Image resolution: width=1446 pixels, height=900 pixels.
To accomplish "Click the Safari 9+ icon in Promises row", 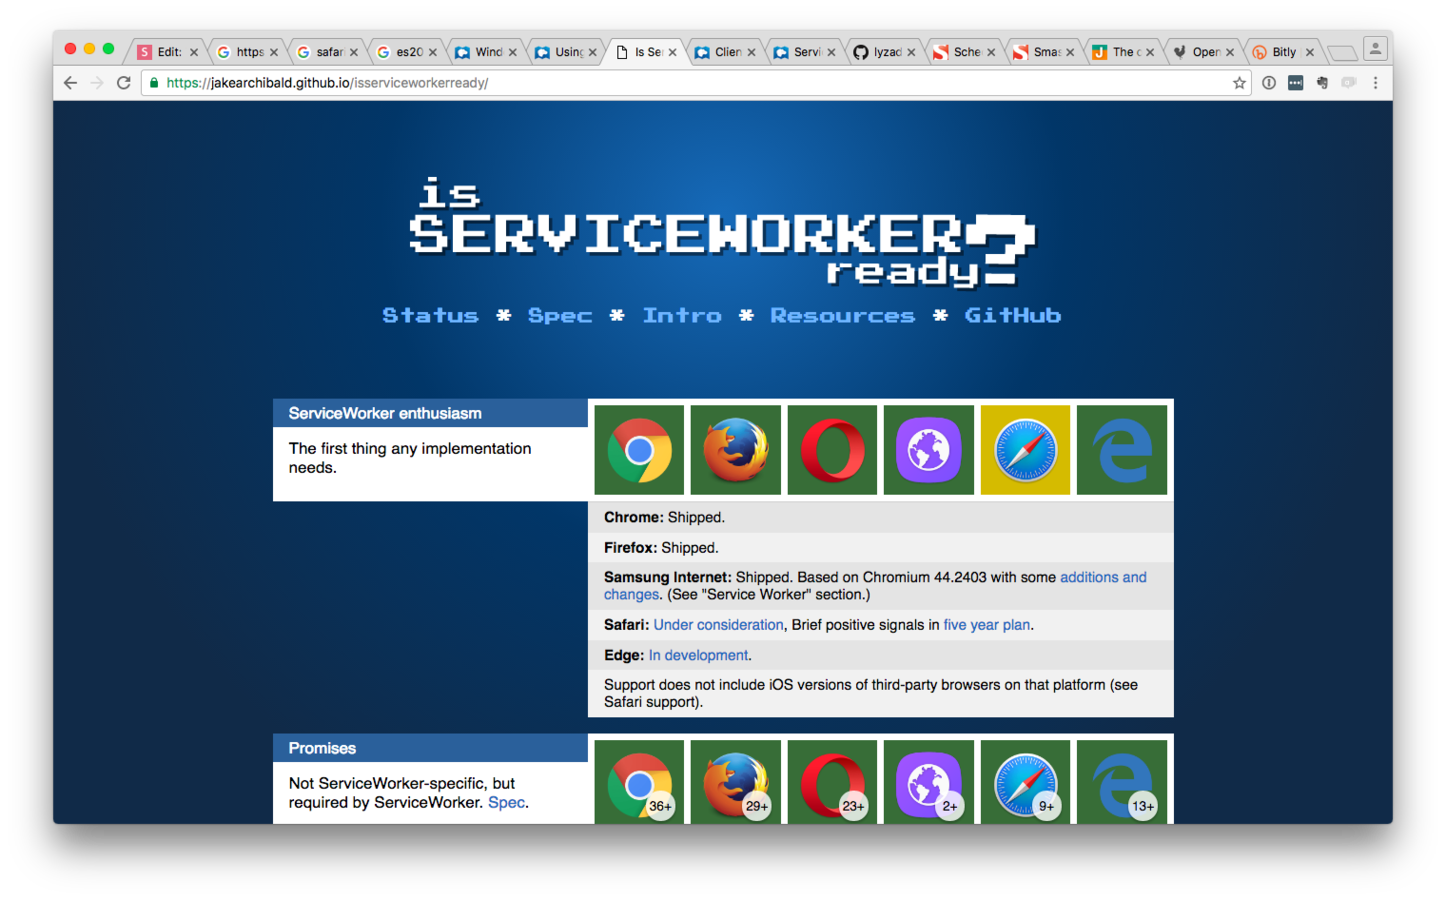I will tap(1025, 782).
